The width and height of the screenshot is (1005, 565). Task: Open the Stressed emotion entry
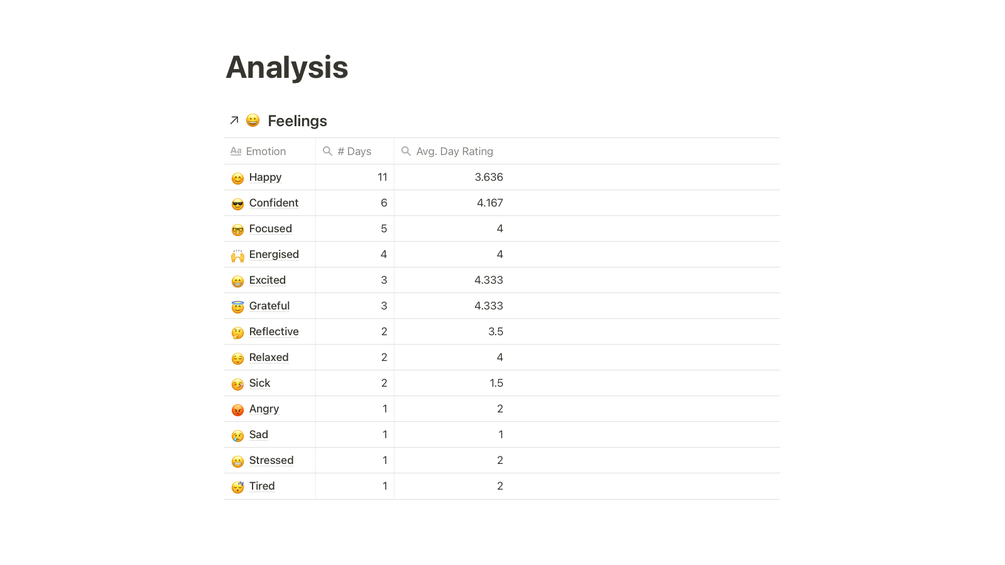coord(271,460)
